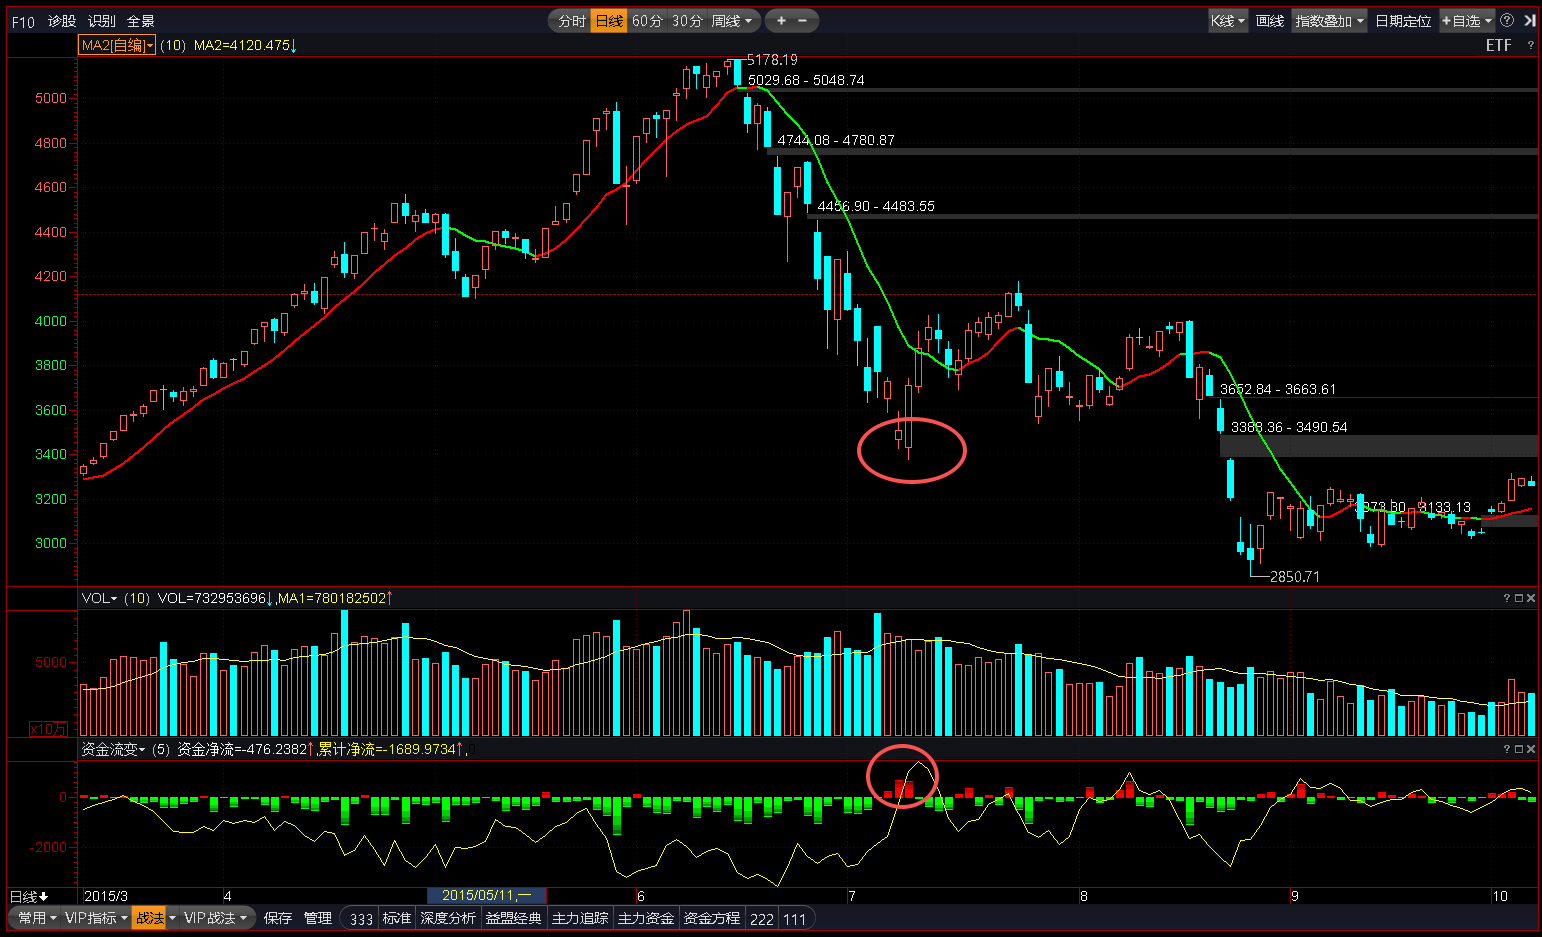The width and height of the screenshot is (1542, 937).
Task: Expand the 指数叠加 overlay dropdown
Action: tap(1329, 21)
